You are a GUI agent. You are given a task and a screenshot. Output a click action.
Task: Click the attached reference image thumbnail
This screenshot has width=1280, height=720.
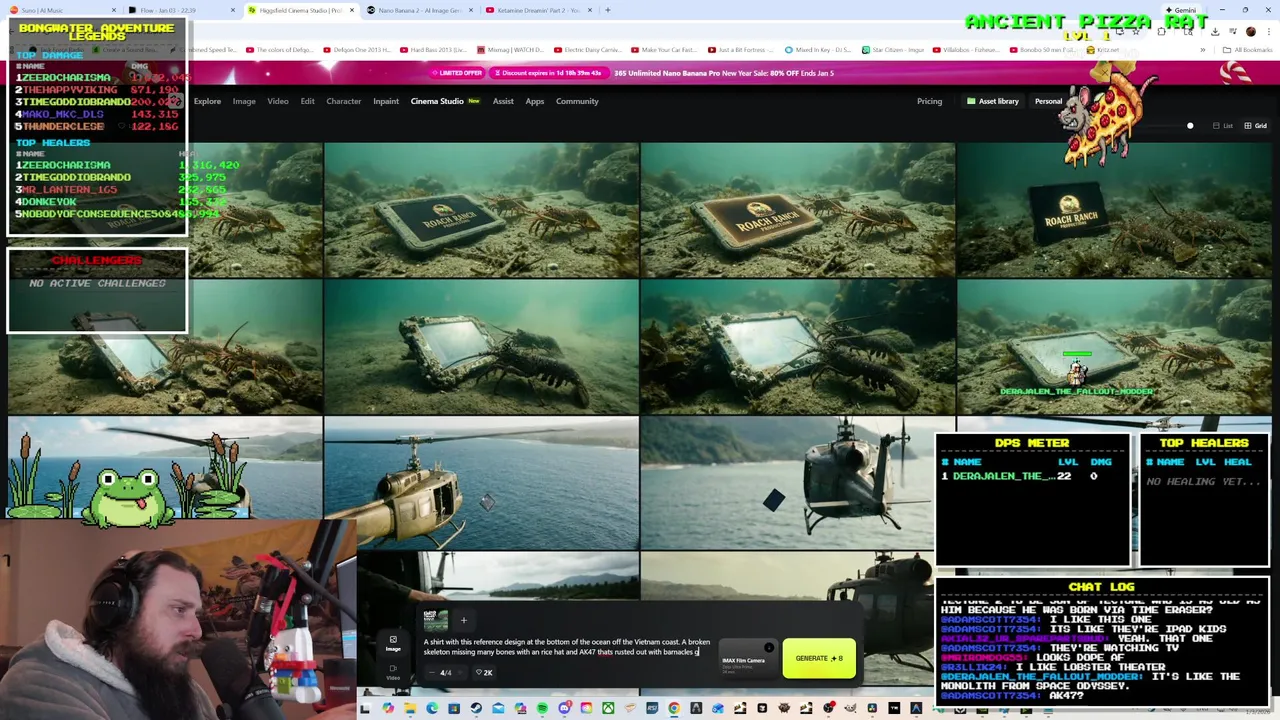pos(435,620)
